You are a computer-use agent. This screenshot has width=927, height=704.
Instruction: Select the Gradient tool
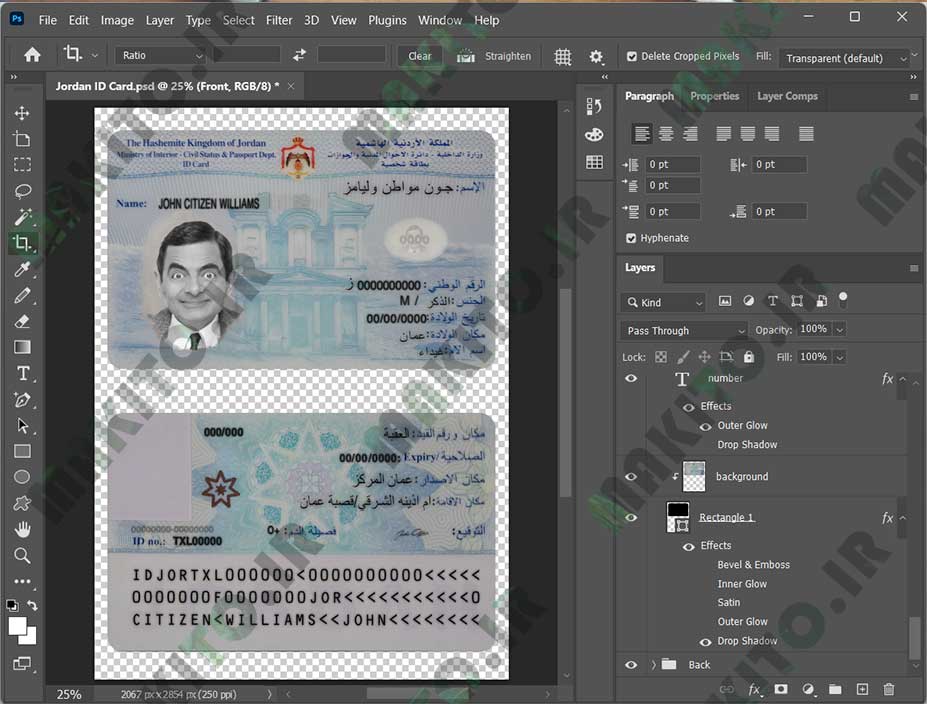[22, 347]
